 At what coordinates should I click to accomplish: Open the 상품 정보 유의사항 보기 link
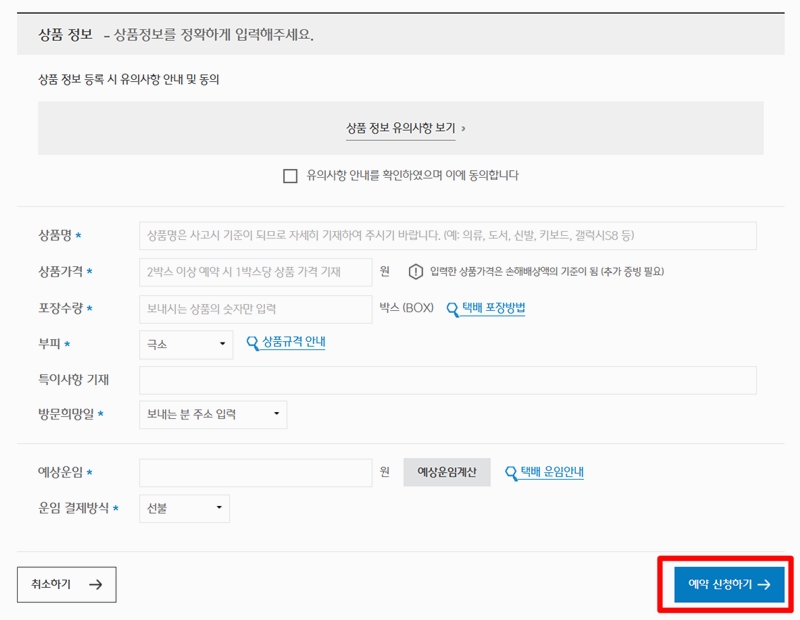tap(401, 128)
